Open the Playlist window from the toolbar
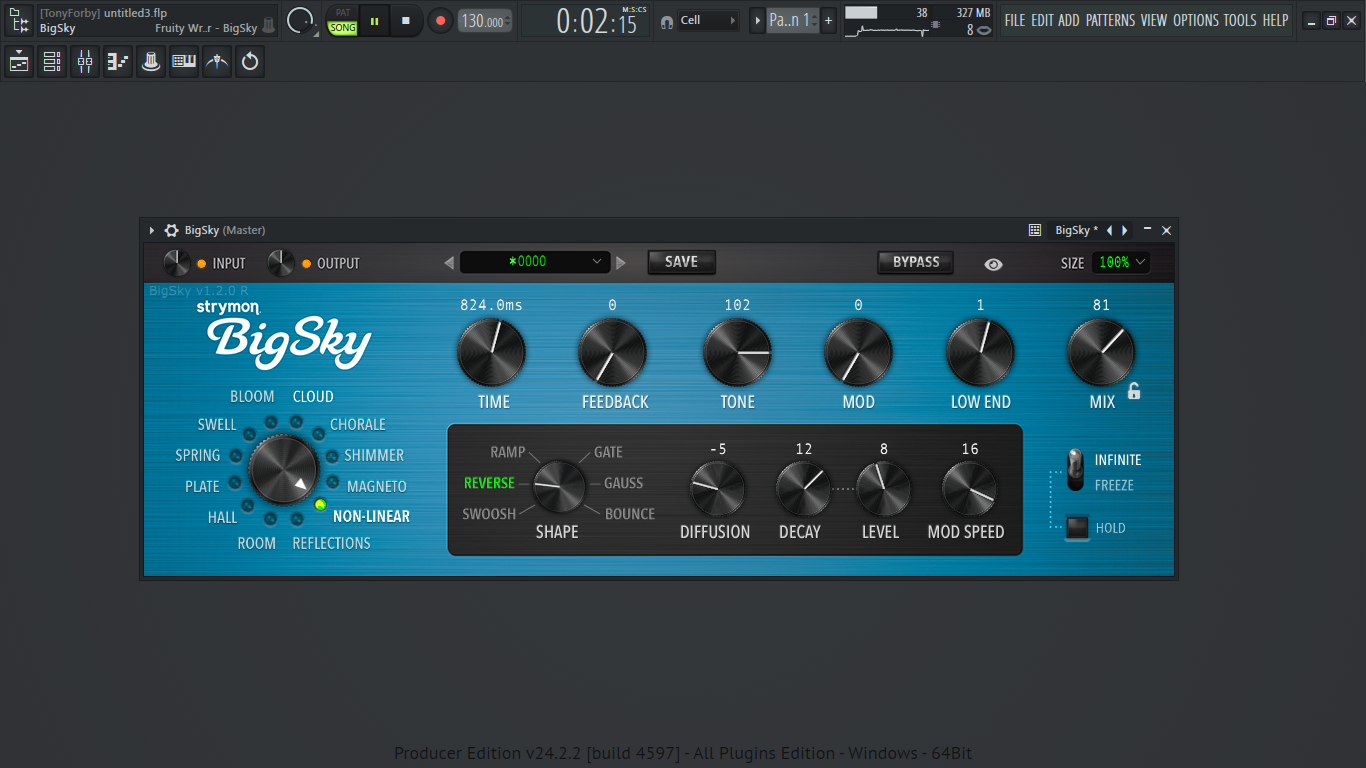 (x=19, y=63)
